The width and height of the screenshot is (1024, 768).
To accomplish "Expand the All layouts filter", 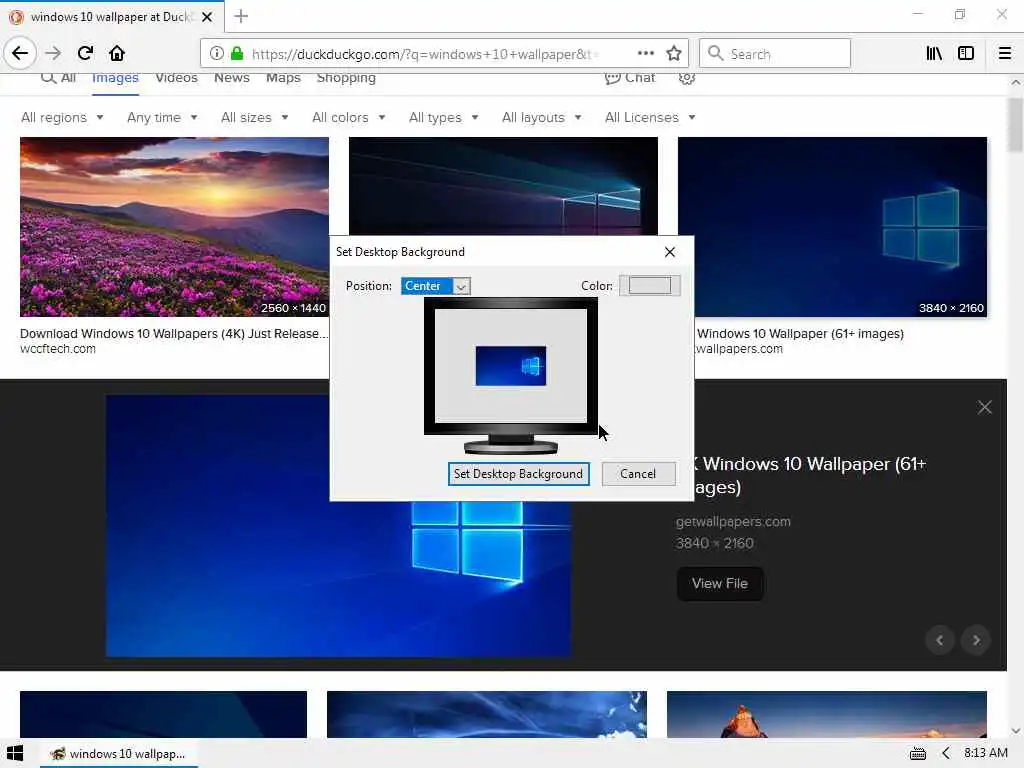I will coord(541,118).
